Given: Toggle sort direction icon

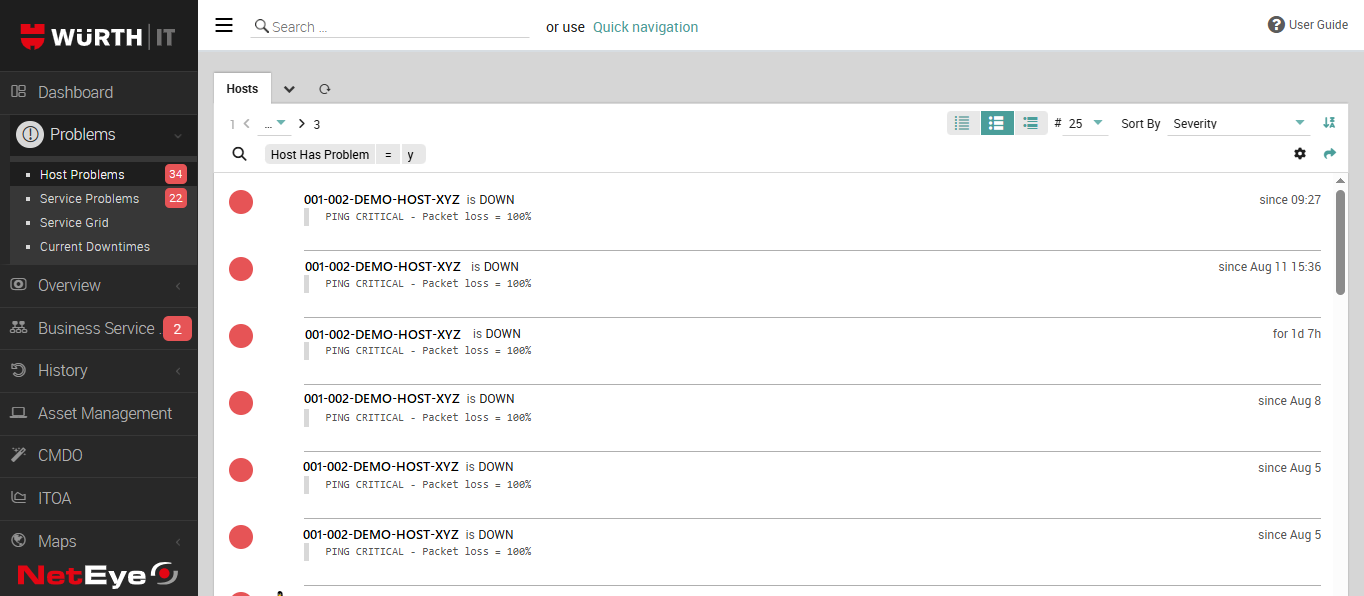Looking at the screenshot, I should pos(1329,123).
